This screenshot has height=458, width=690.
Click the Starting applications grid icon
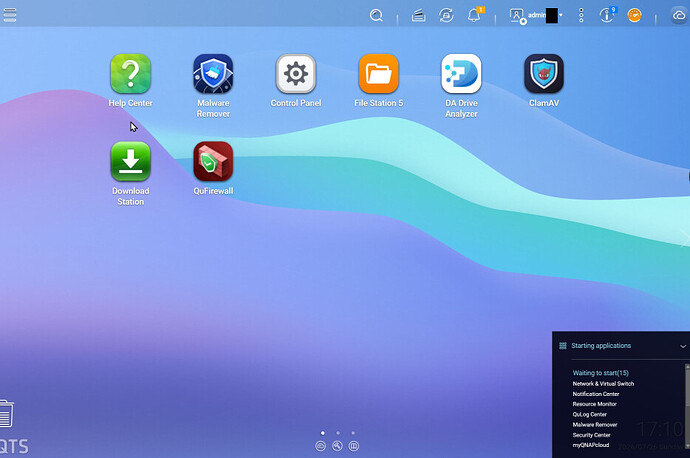[x=563, y=346]
